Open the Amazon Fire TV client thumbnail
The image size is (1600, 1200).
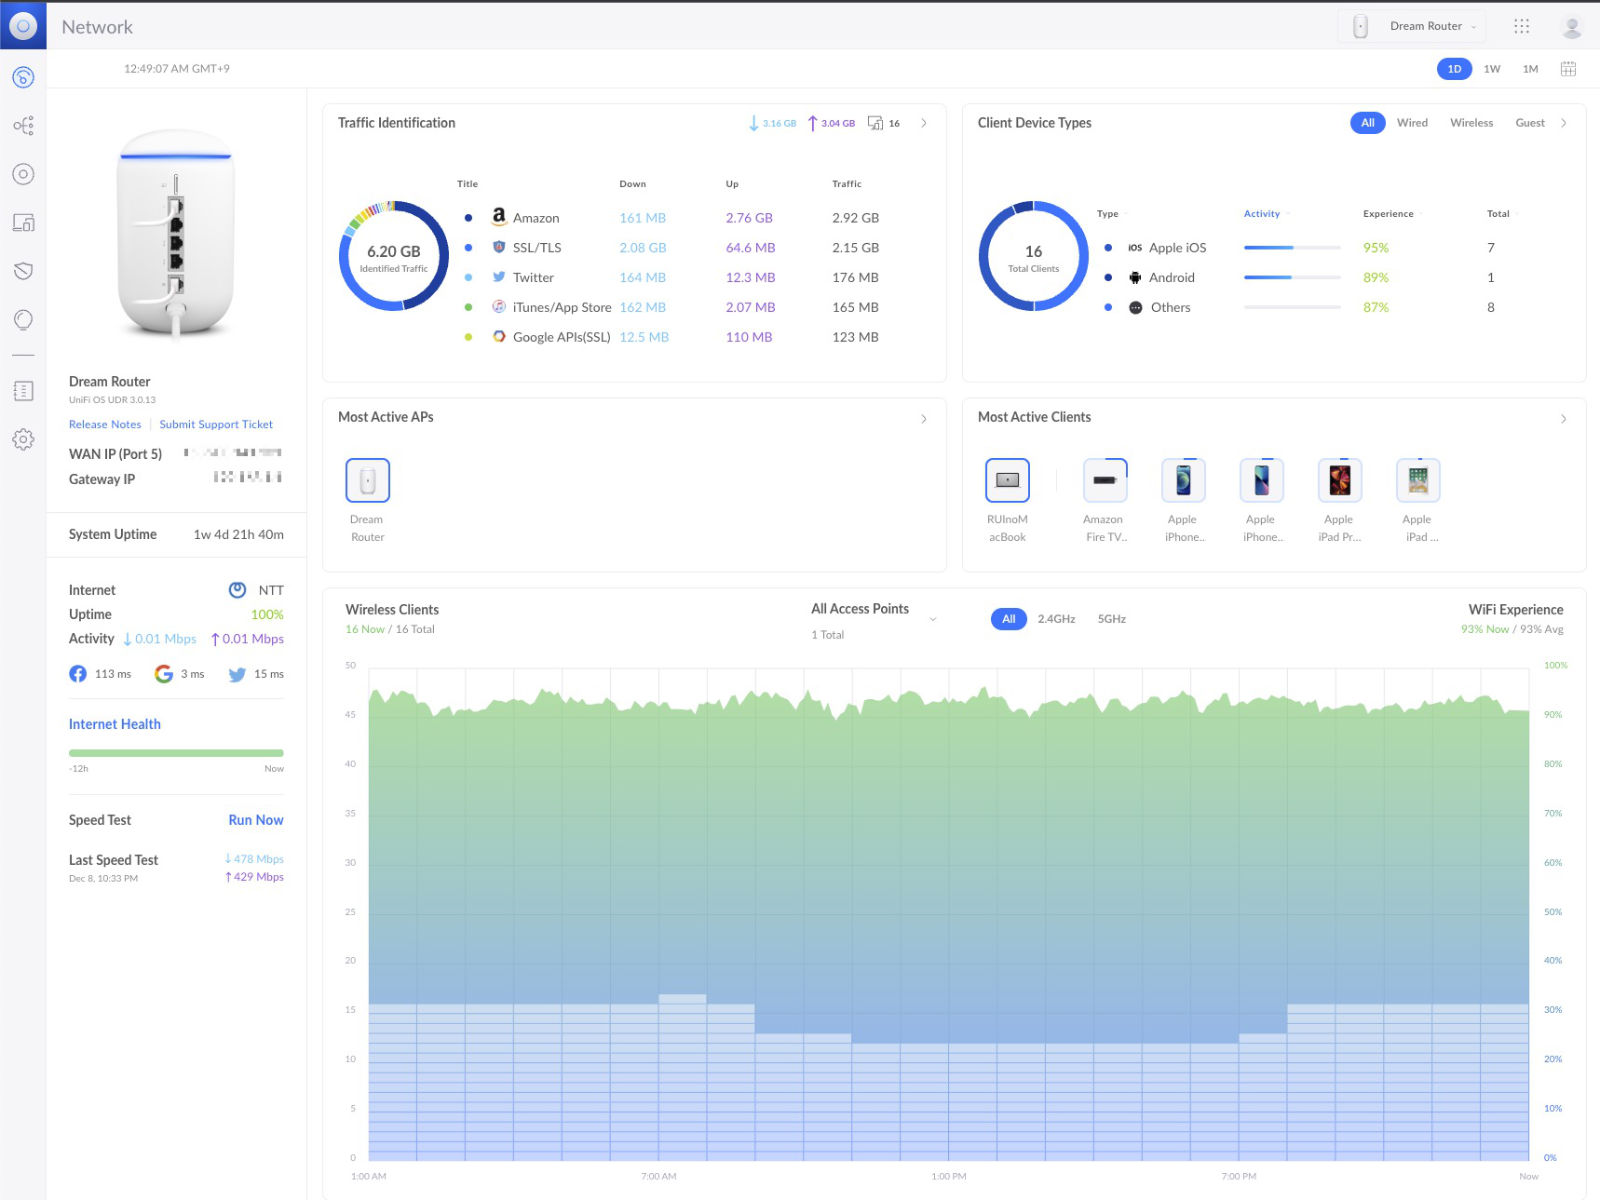[1105, 480]
